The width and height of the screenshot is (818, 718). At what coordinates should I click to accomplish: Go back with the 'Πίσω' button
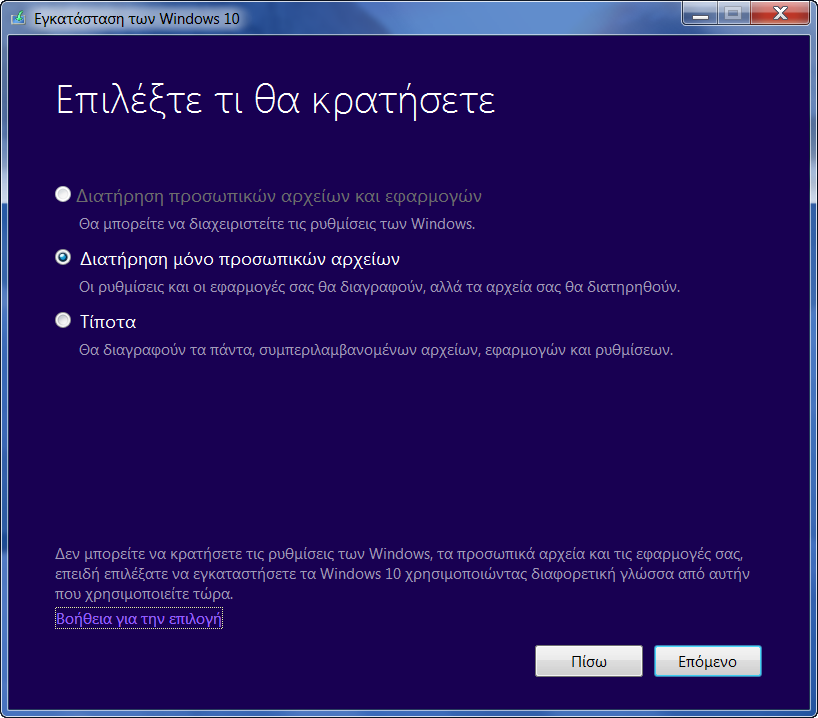point(588,661)
